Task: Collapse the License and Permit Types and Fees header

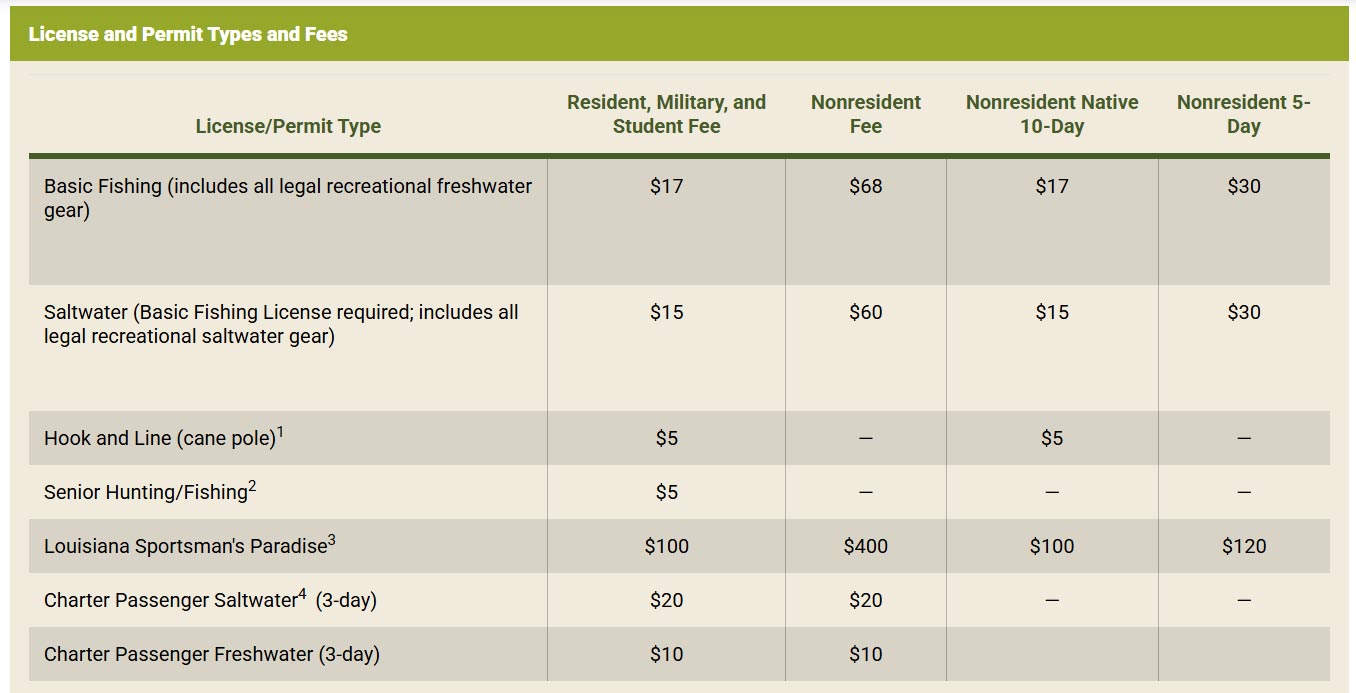Action: point(188,34)
